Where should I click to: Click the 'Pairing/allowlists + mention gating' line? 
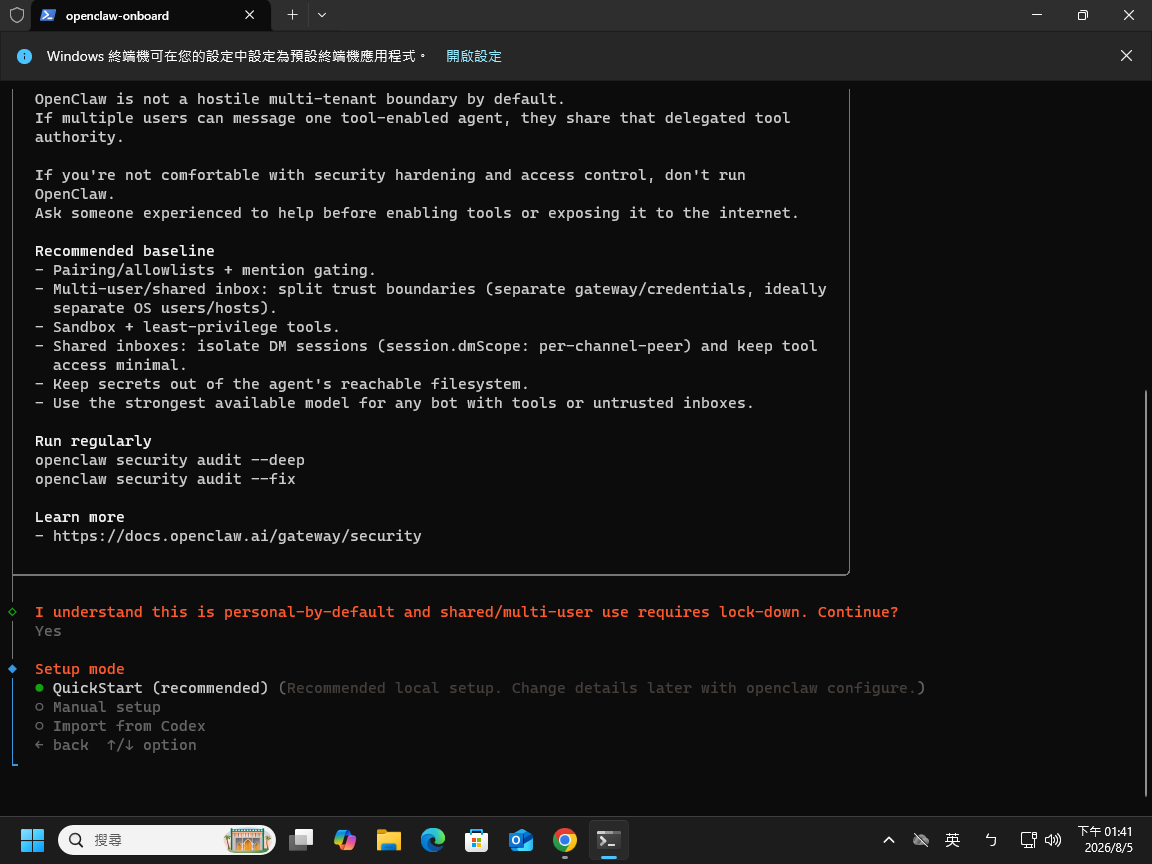tap(205, 270)
